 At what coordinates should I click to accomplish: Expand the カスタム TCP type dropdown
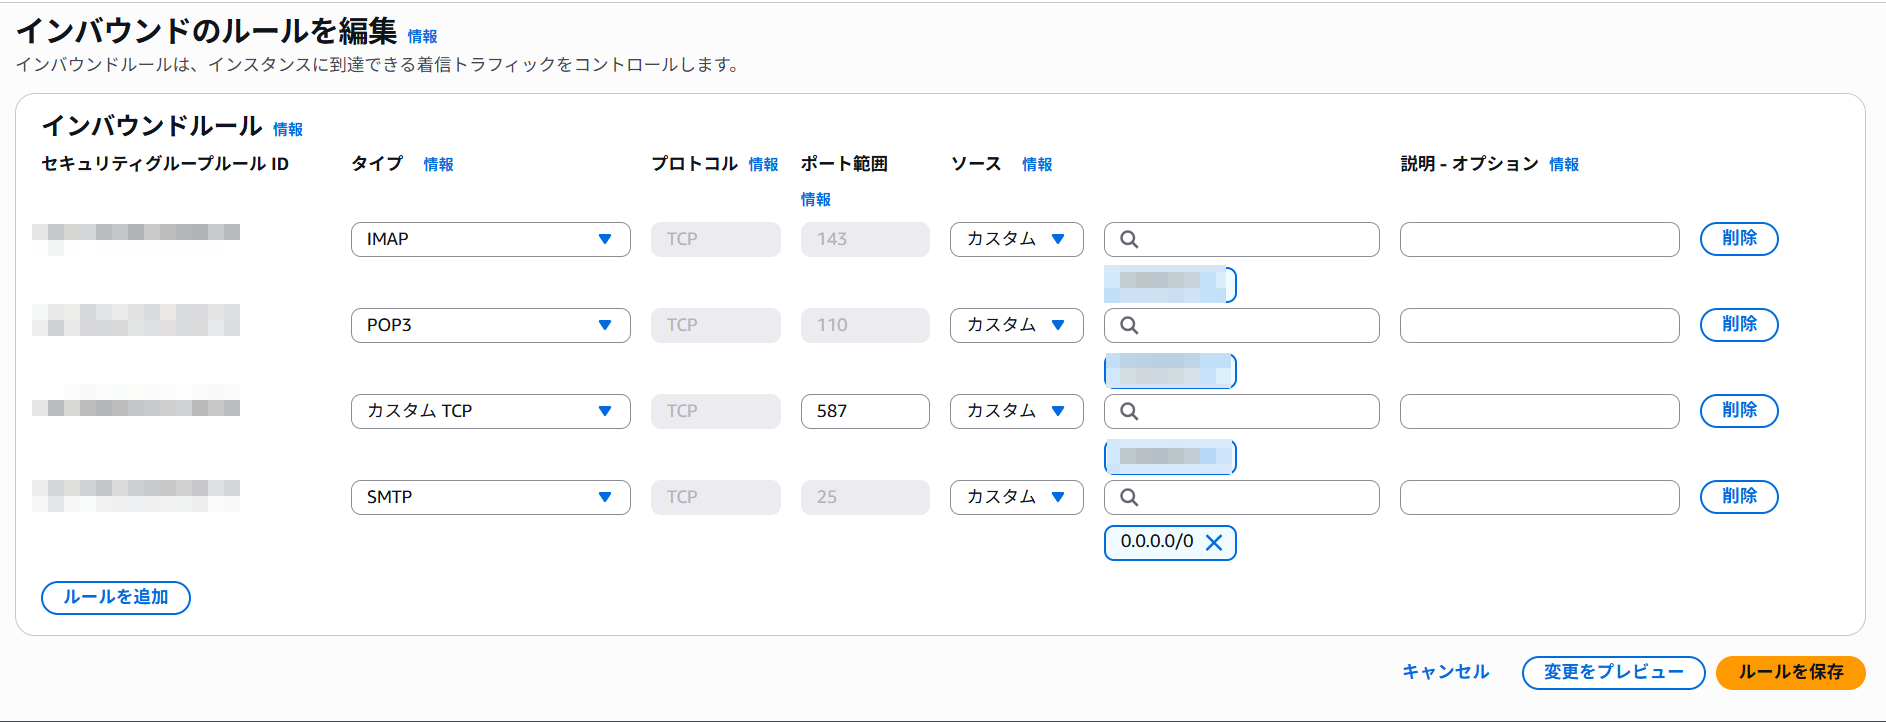pos(490,411)
